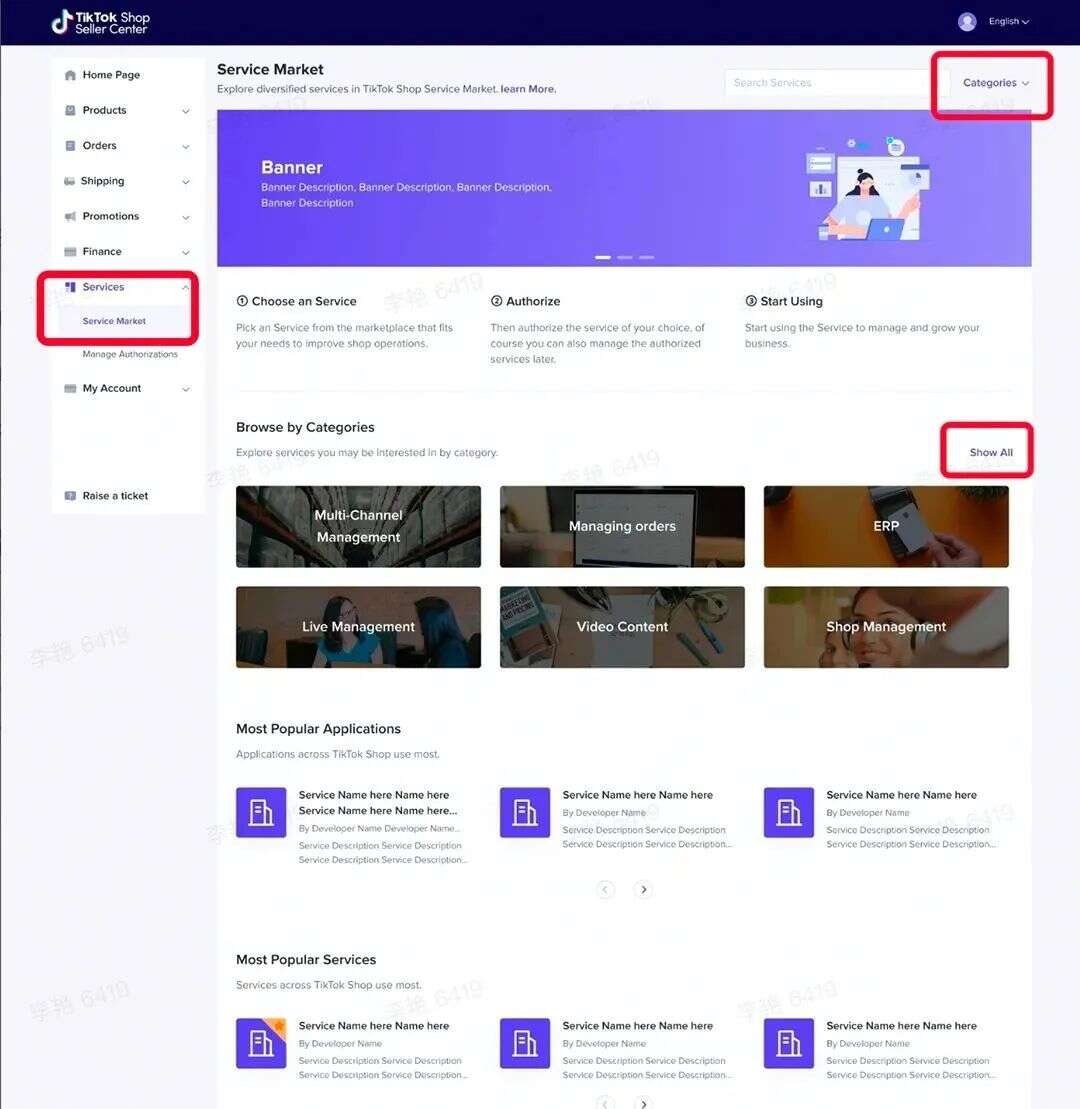
Task: Click the Finance sidebar icon
Action: point(70,251)
